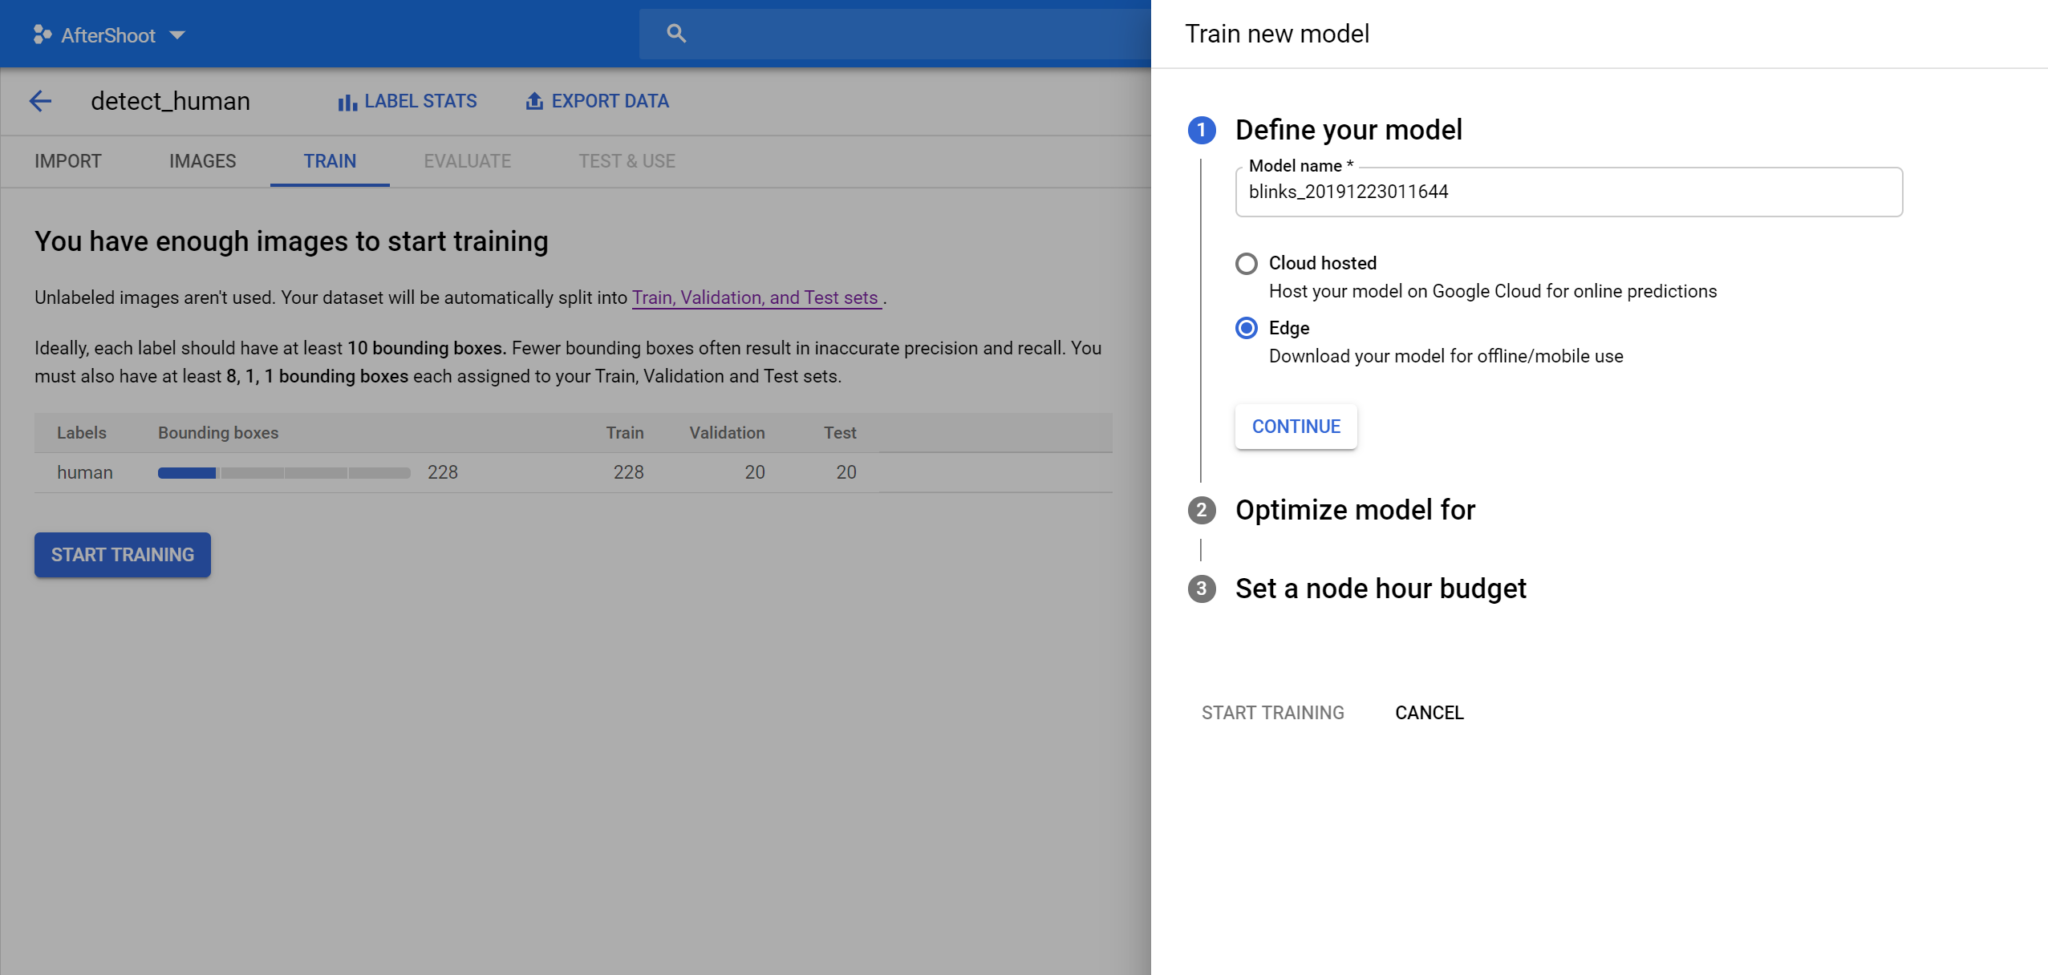Click the human label bounding boxes progress bar
The image size is (2048, 975).
point(284,472)
